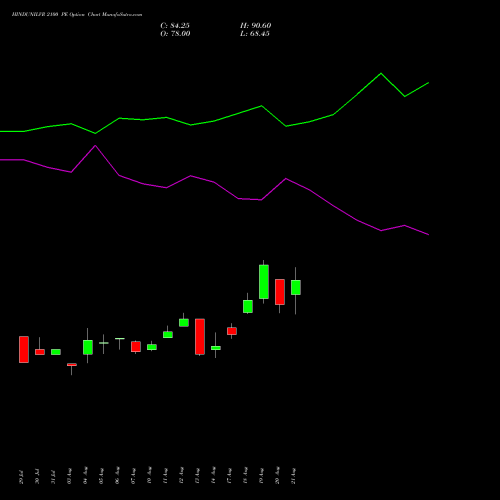Click the first red candlestick for 29 Jul
500x500 pixels.
point(24,349)
